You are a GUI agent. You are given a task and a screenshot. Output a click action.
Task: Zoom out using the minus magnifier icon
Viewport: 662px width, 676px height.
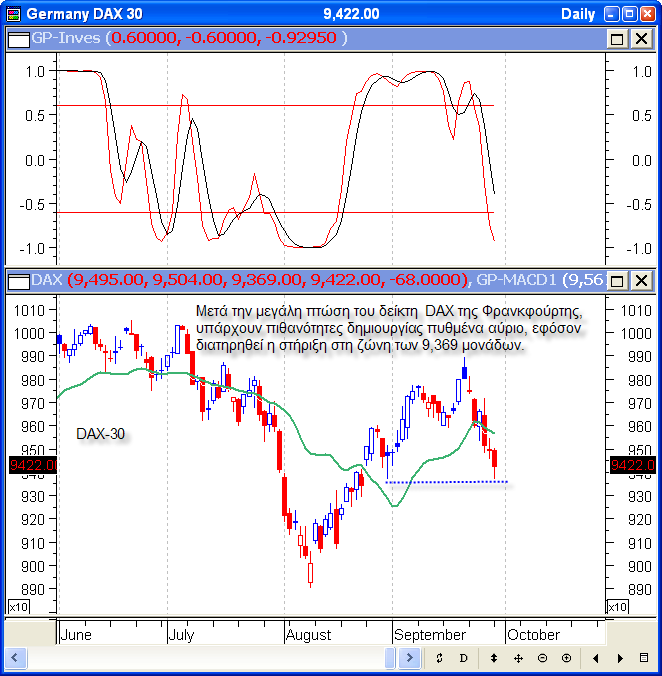(x=542, y=658)
